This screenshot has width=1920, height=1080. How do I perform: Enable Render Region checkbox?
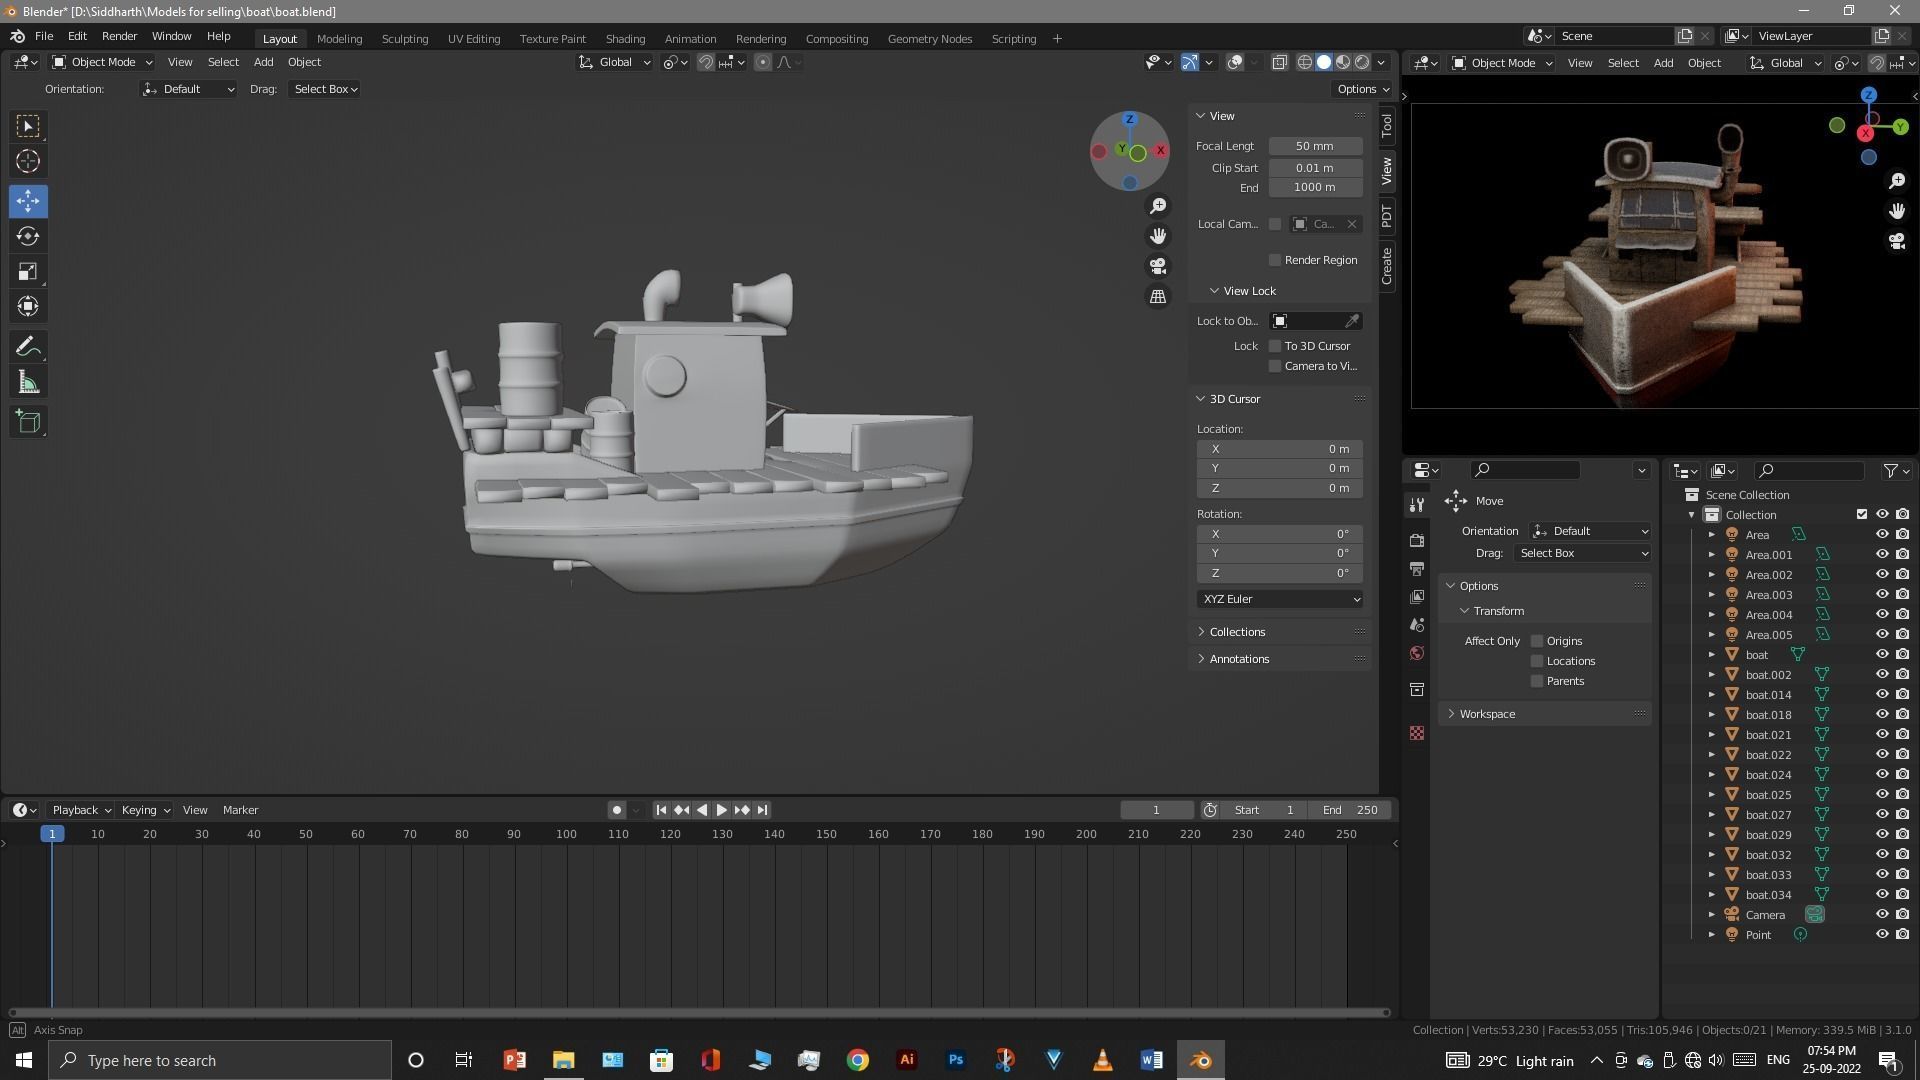pyautogui.click(x=1275, y=260)
